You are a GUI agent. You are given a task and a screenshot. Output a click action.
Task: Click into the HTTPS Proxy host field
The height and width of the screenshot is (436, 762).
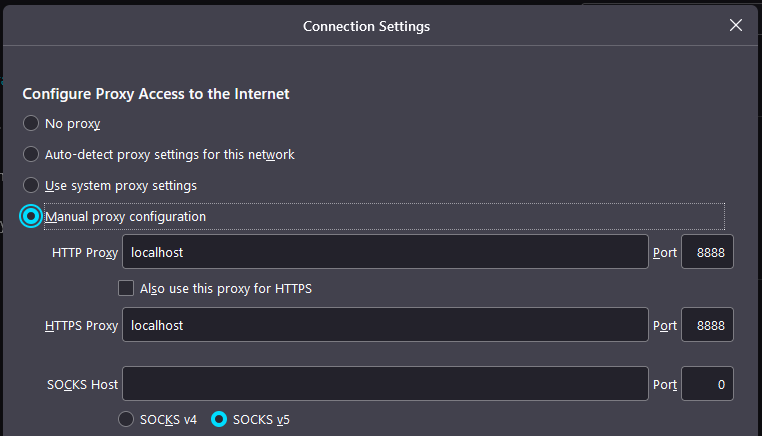click(385, 325)
